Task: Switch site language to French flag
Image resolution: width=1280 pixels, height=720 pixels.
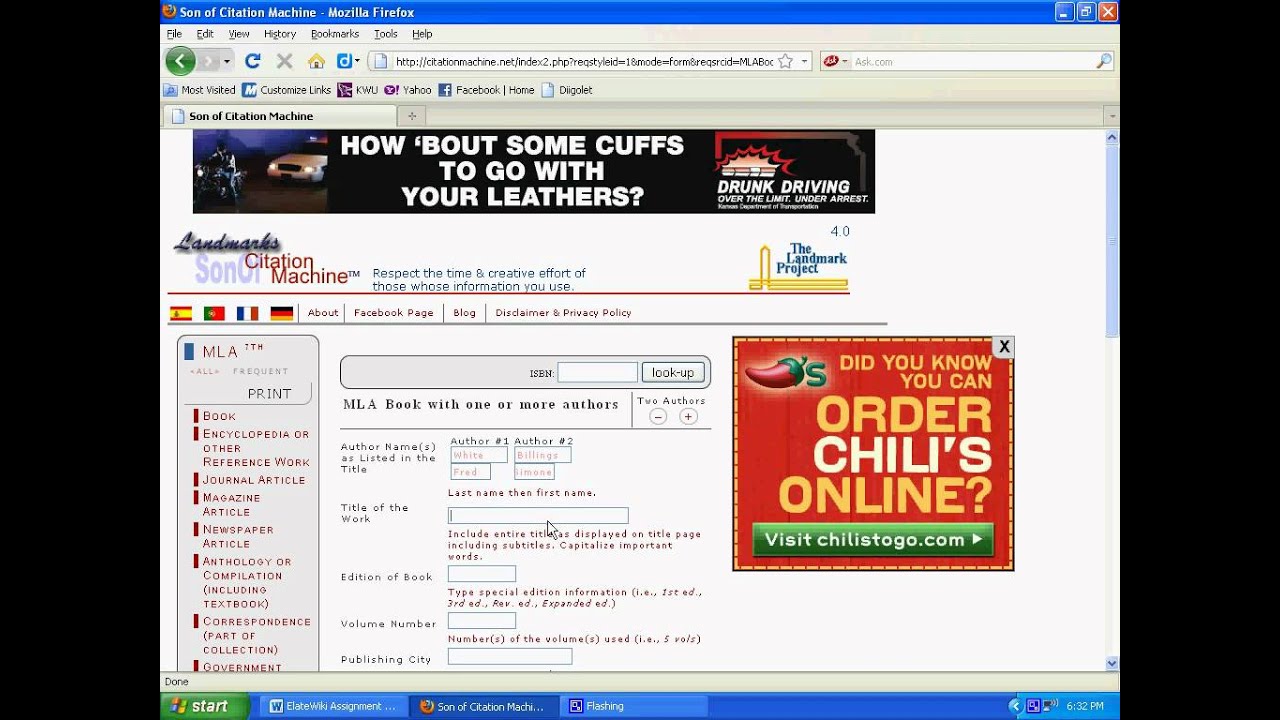Action: pyautogui.click(x=247, y=313)
